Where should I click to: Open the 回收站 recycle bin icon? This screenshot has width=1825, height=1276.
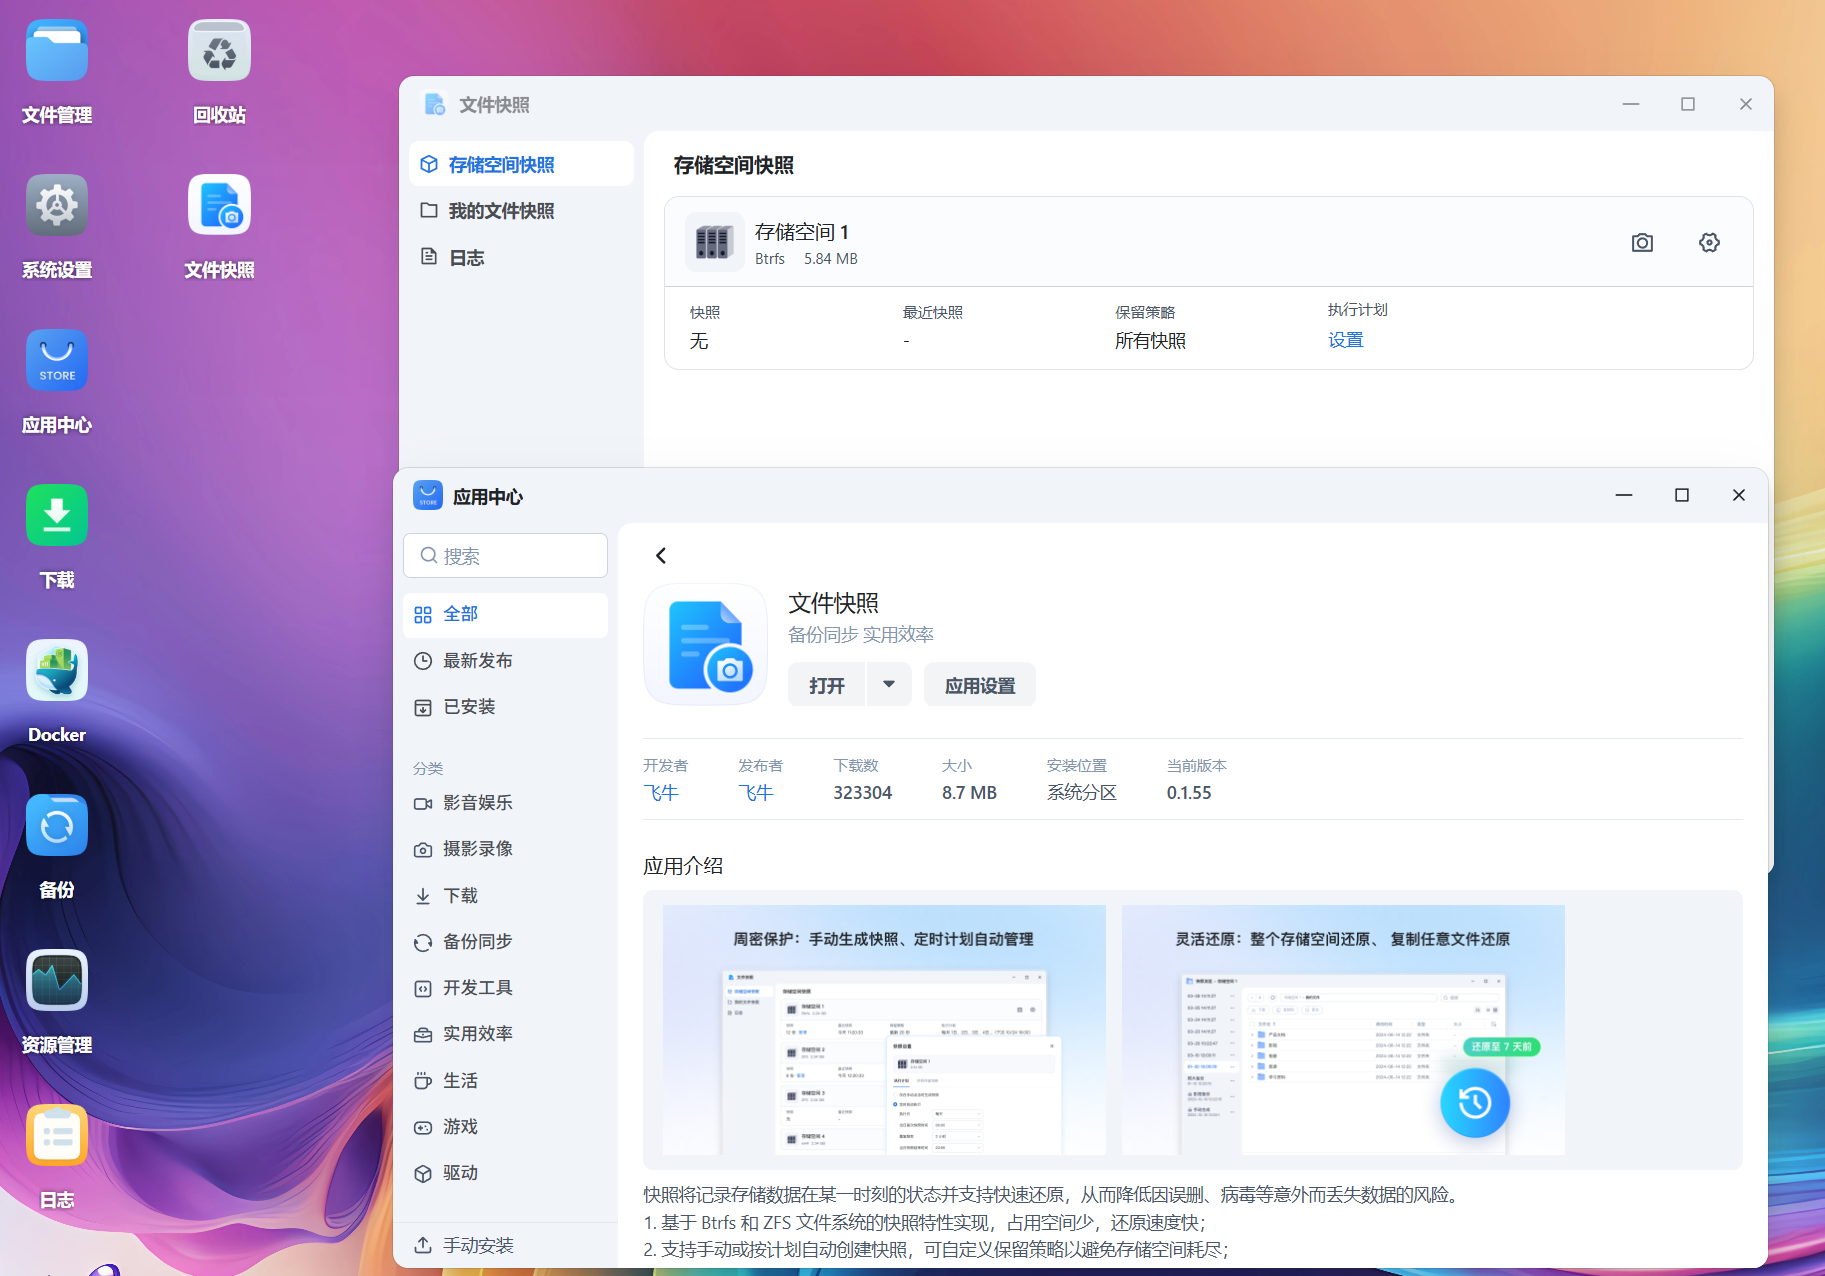[219, 51]
